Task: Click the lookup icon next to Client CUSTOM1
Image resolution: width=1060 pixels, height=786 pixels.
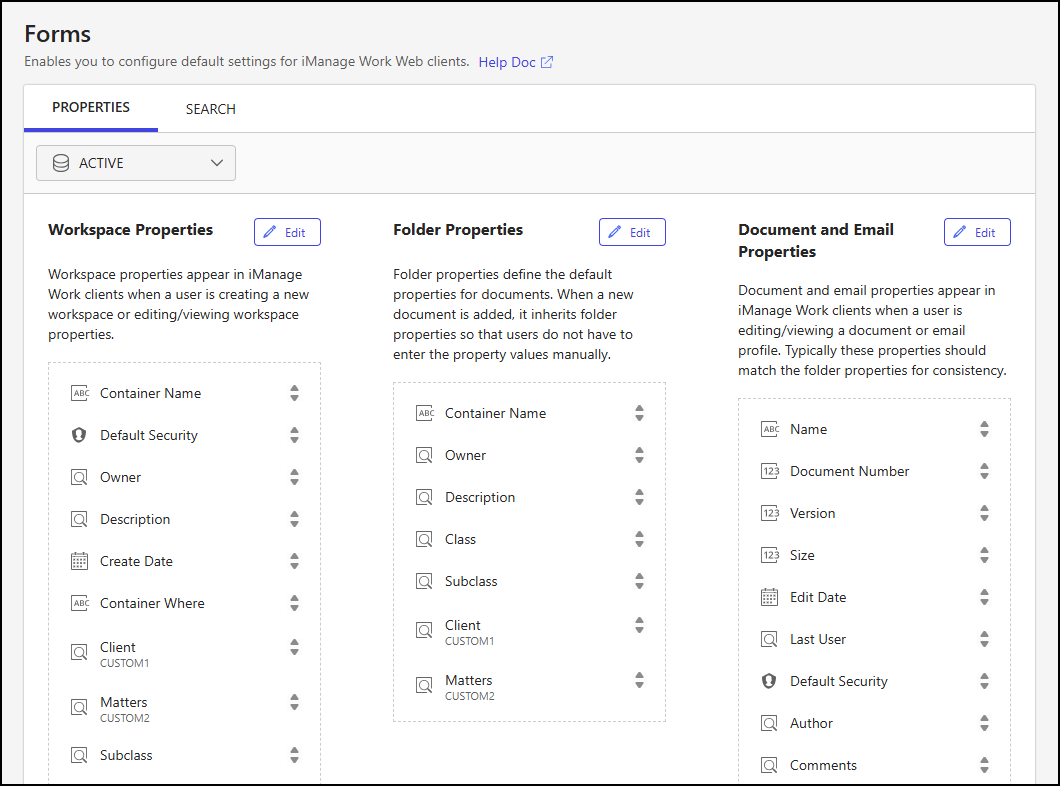Action: 79,651
